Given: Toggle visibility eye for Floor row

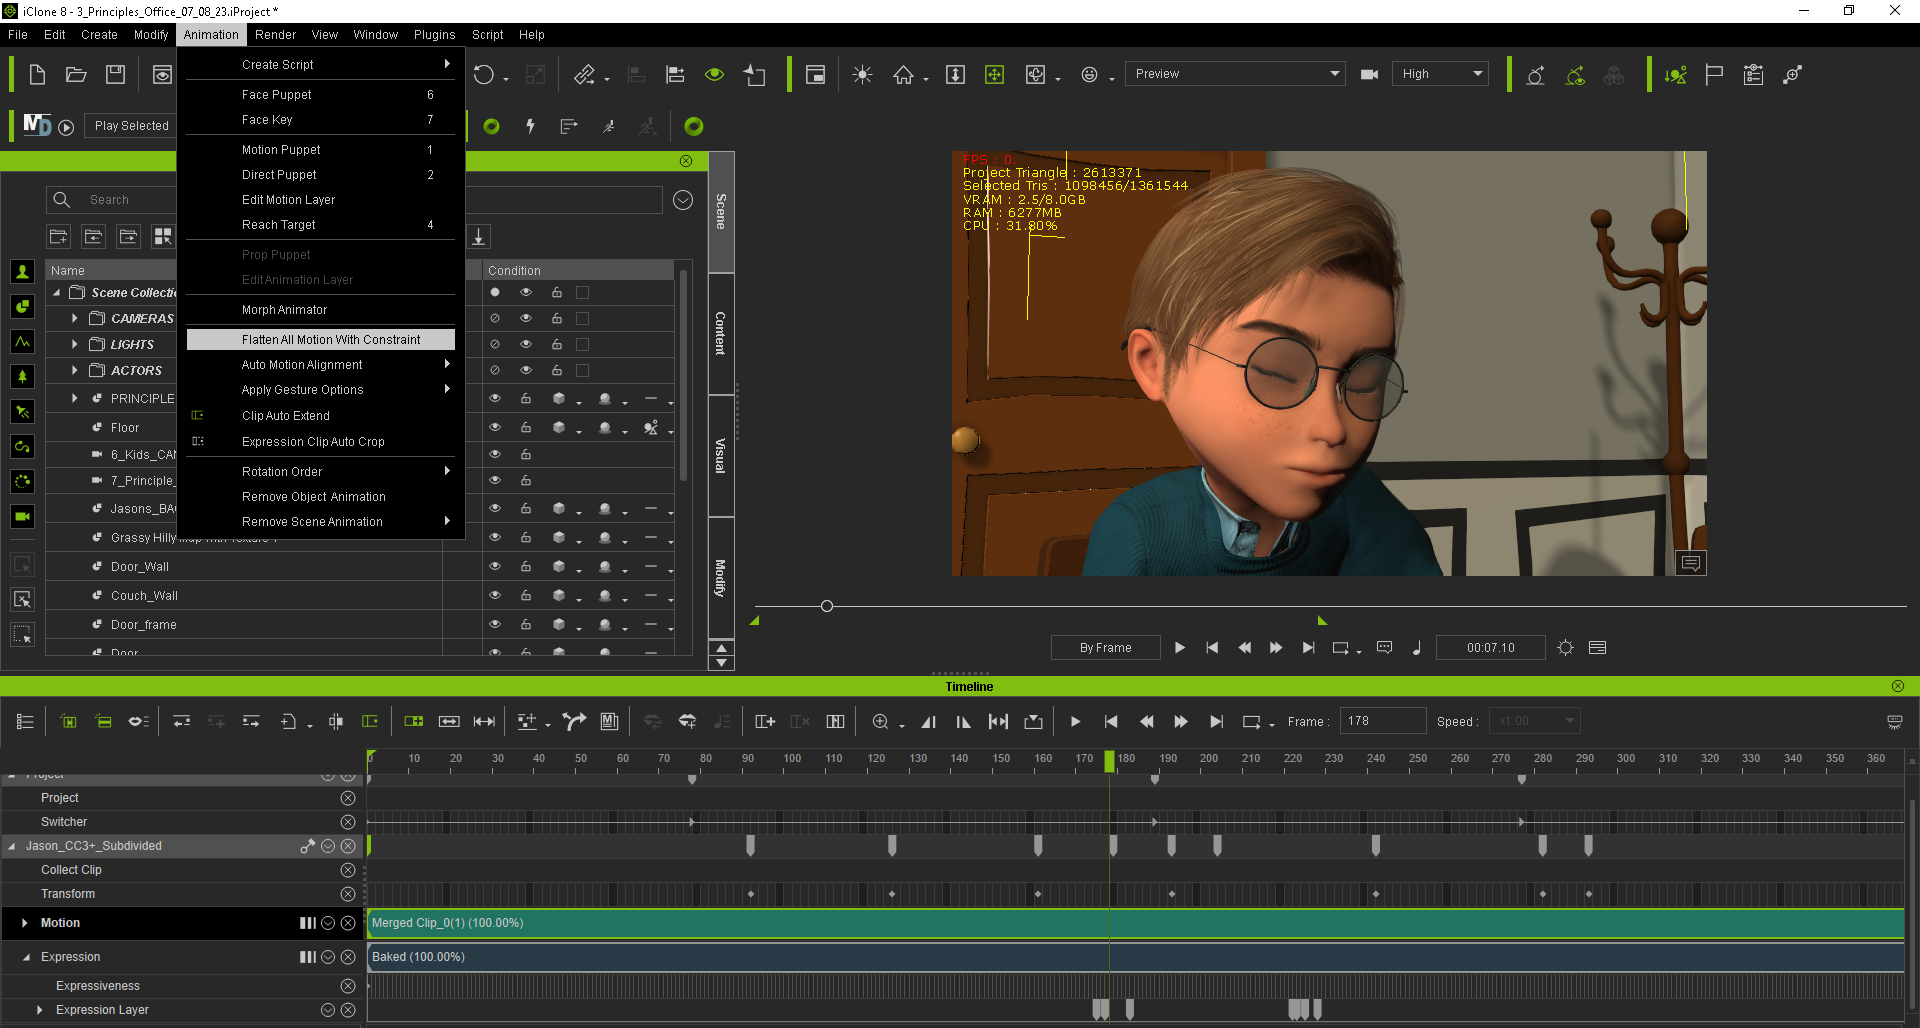Looking at the screenshot, I should click(x=495, y=427).
